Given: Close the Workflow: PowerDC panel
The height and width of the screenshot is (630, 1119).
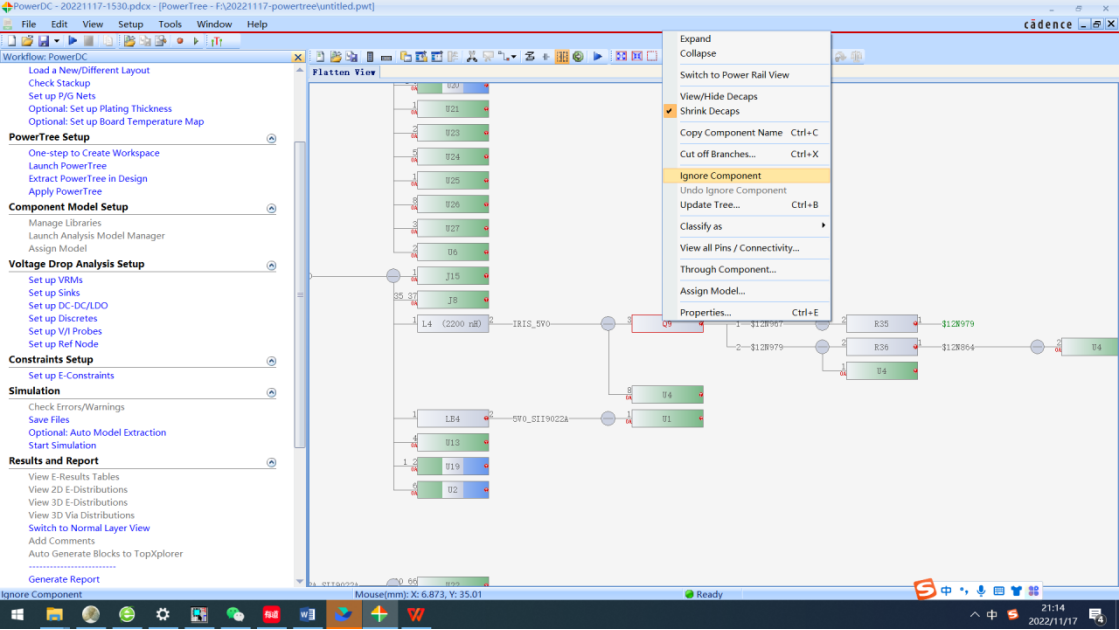Looking at the screenshot, I should click(298, 57).
